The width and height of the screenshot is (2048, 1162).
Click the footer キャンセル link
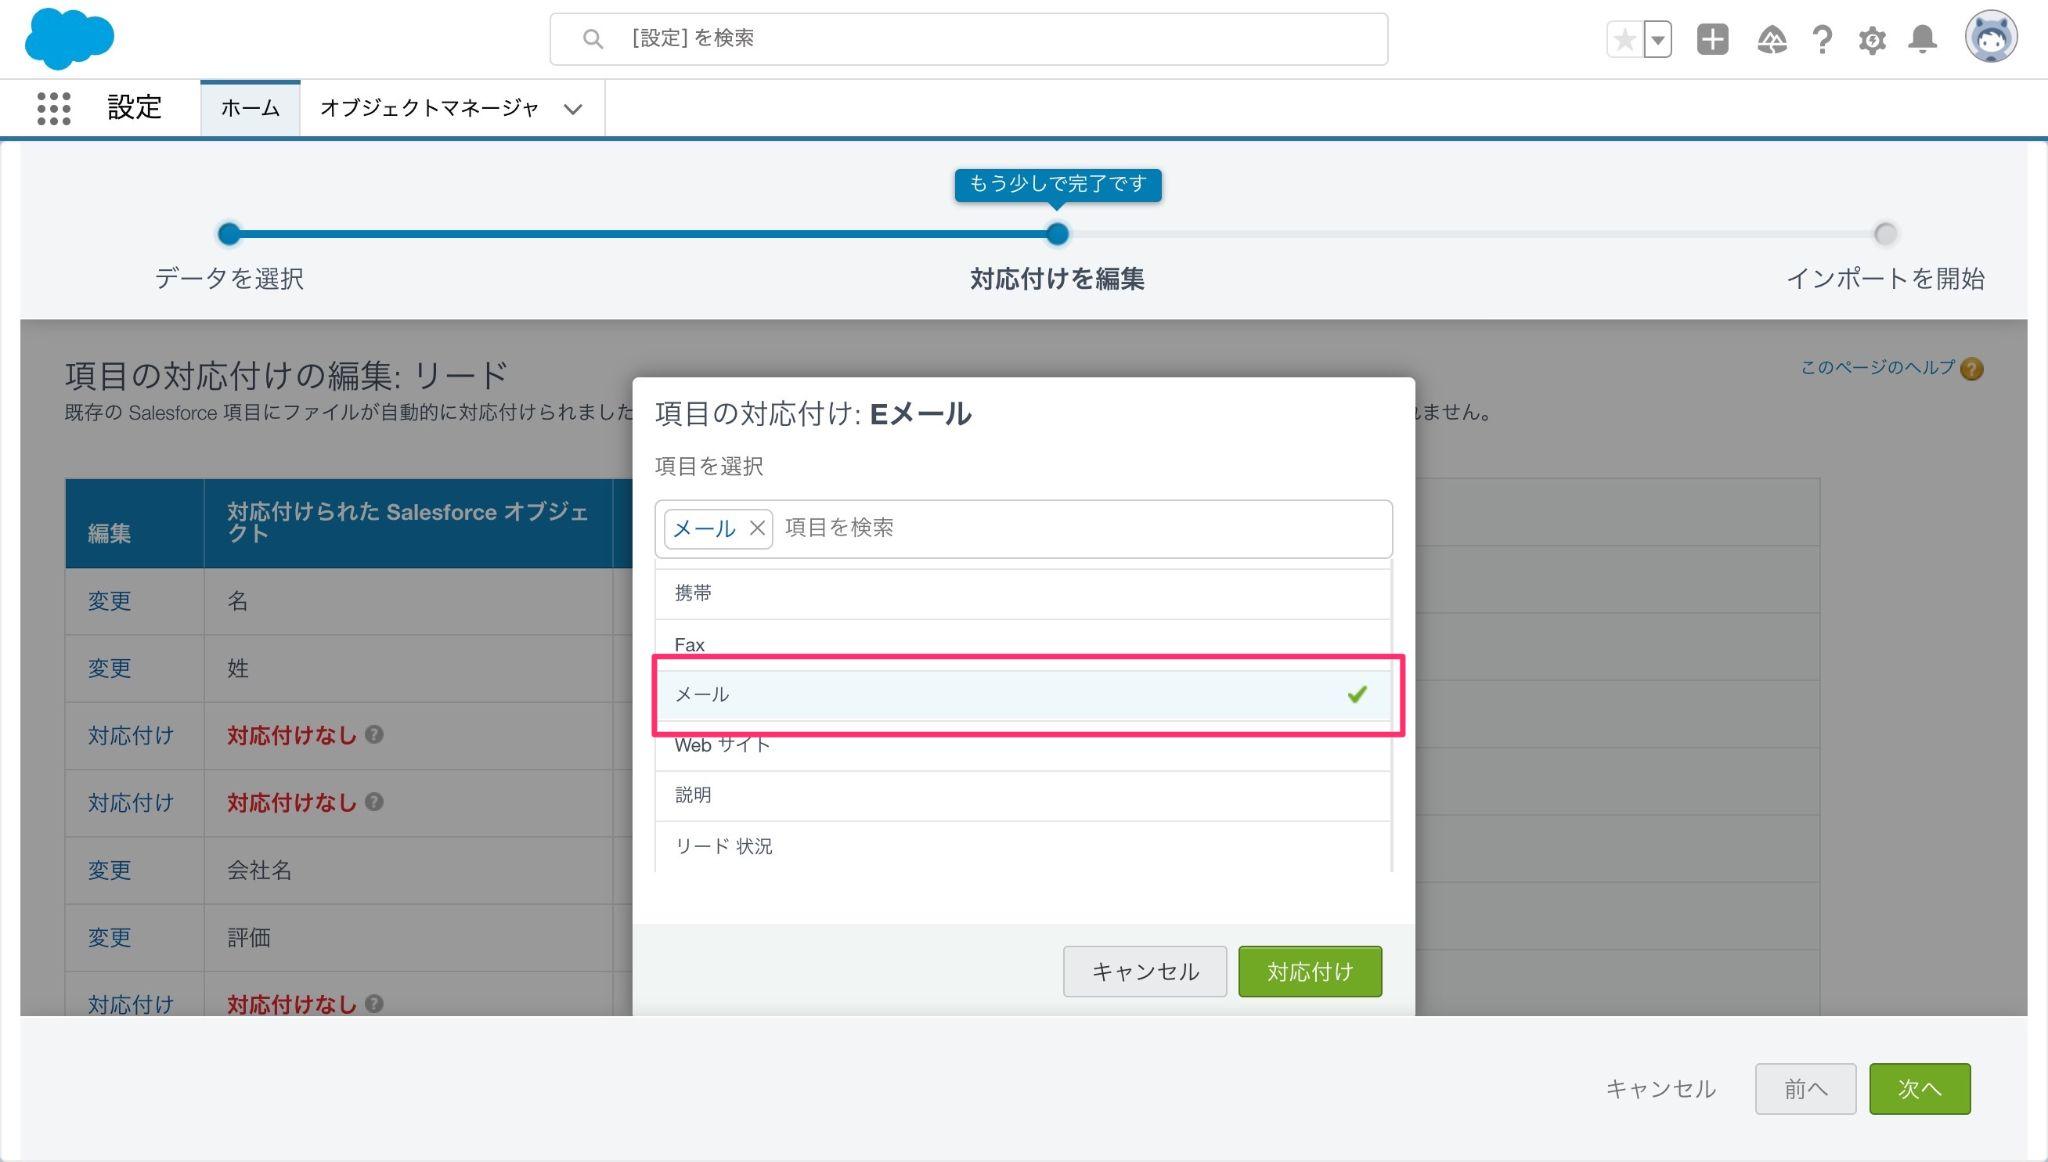tap(1661, 1089)
